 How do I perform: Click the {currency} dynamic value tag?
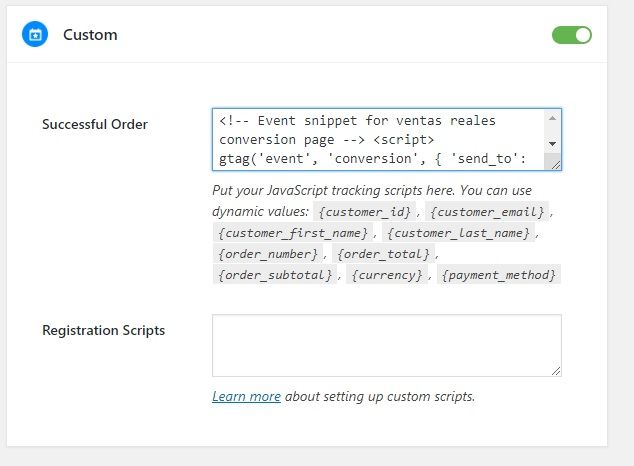point(387,275)
